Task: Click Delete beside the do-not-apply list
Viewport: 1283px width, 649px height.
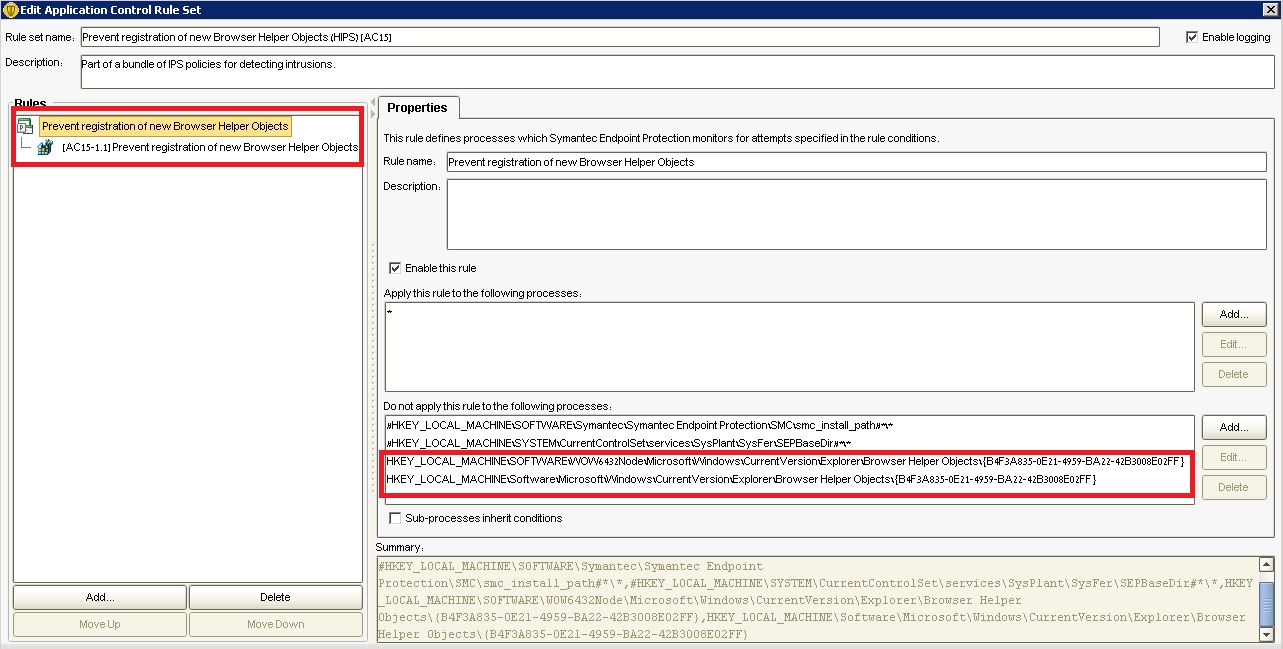Action: (x=1234, y=487)
